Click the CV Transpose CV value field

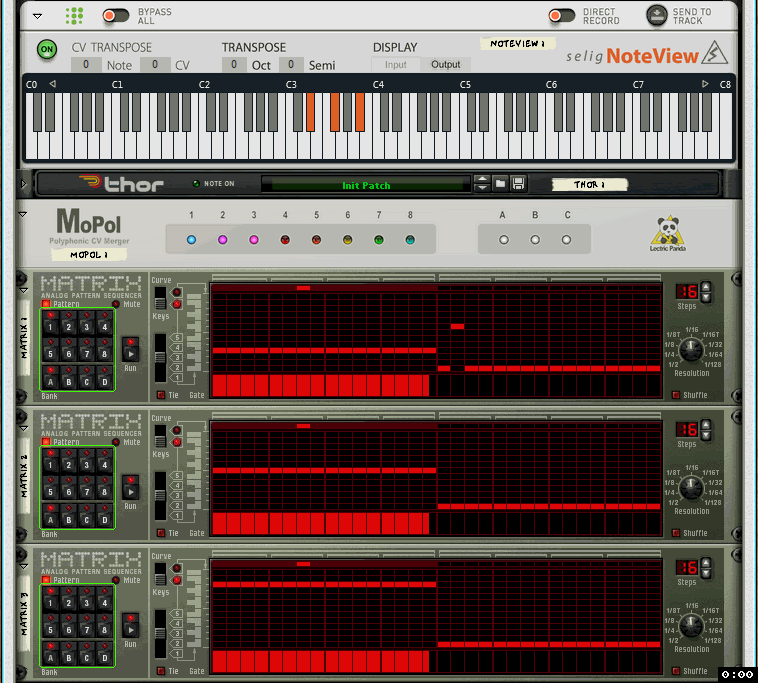pos(155,65)
